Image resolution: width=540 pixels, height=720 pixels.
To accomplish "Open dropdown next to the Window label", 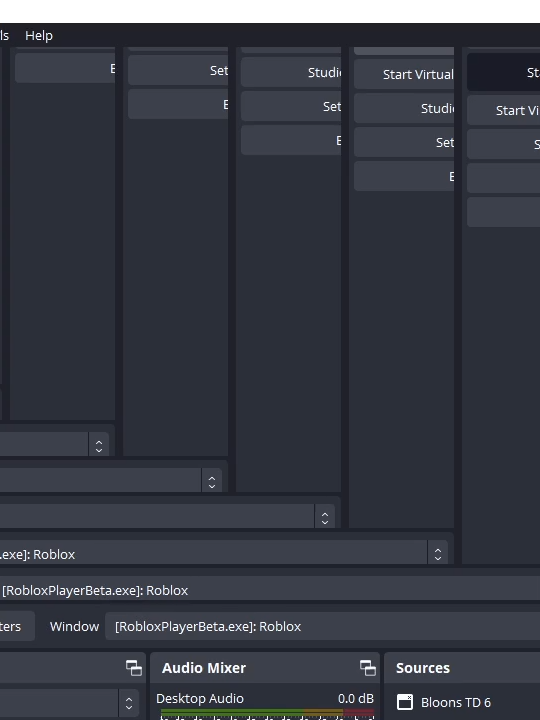I will pyautogui.click(x=322, y=626).
